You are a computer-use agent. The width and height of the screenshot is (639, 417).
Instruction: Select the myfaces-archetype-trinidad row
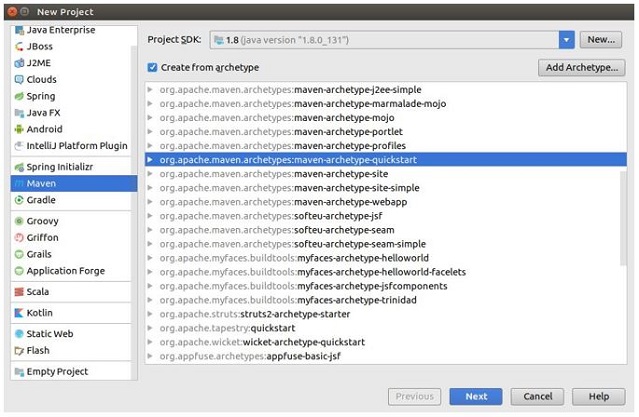tap(386, 300)
